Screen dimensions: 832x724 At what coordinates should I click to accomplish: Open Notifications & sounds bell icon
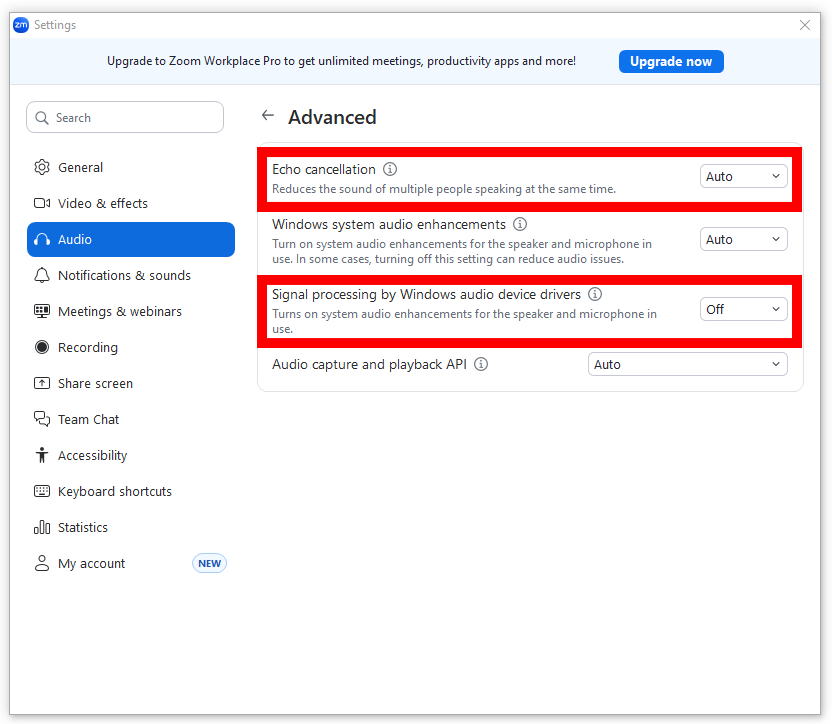pos(41,275)
